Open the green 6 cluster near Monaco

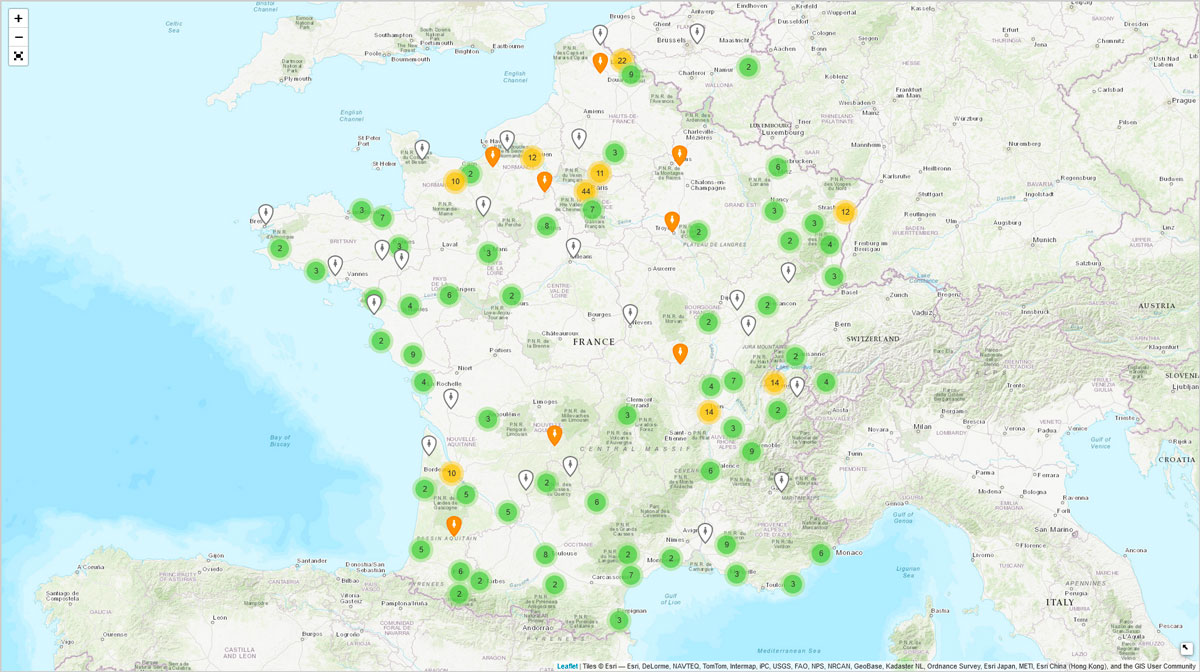(821, 553)
